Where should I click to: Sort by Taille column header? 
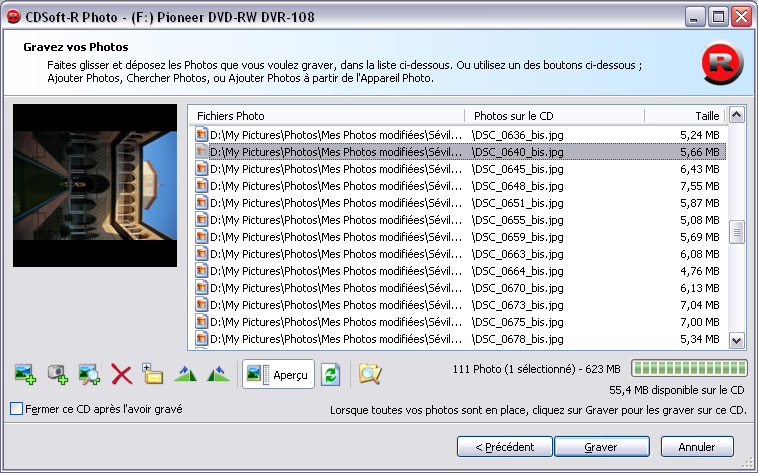pos(685,116)
